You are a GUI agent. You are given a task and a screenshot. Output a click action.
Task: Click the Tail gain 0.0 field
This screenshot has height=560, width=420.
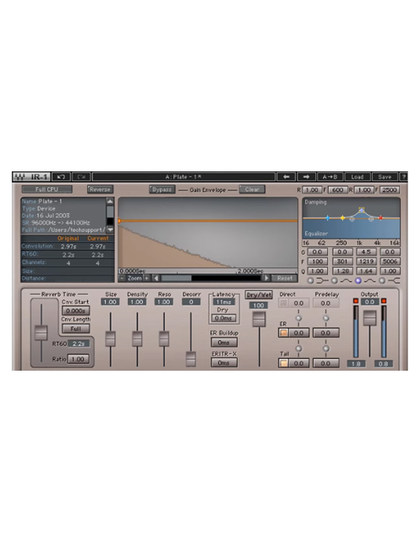coord(298,363)
